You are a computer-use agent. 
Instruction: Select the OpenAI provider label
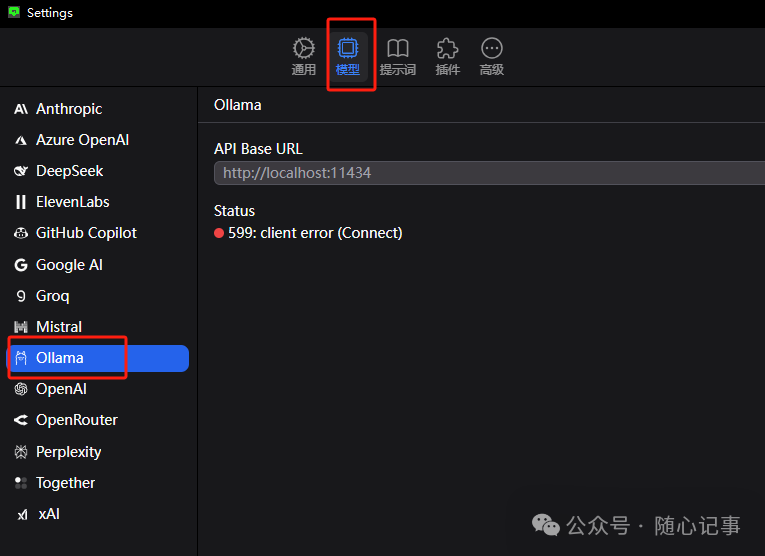point(61,389)
